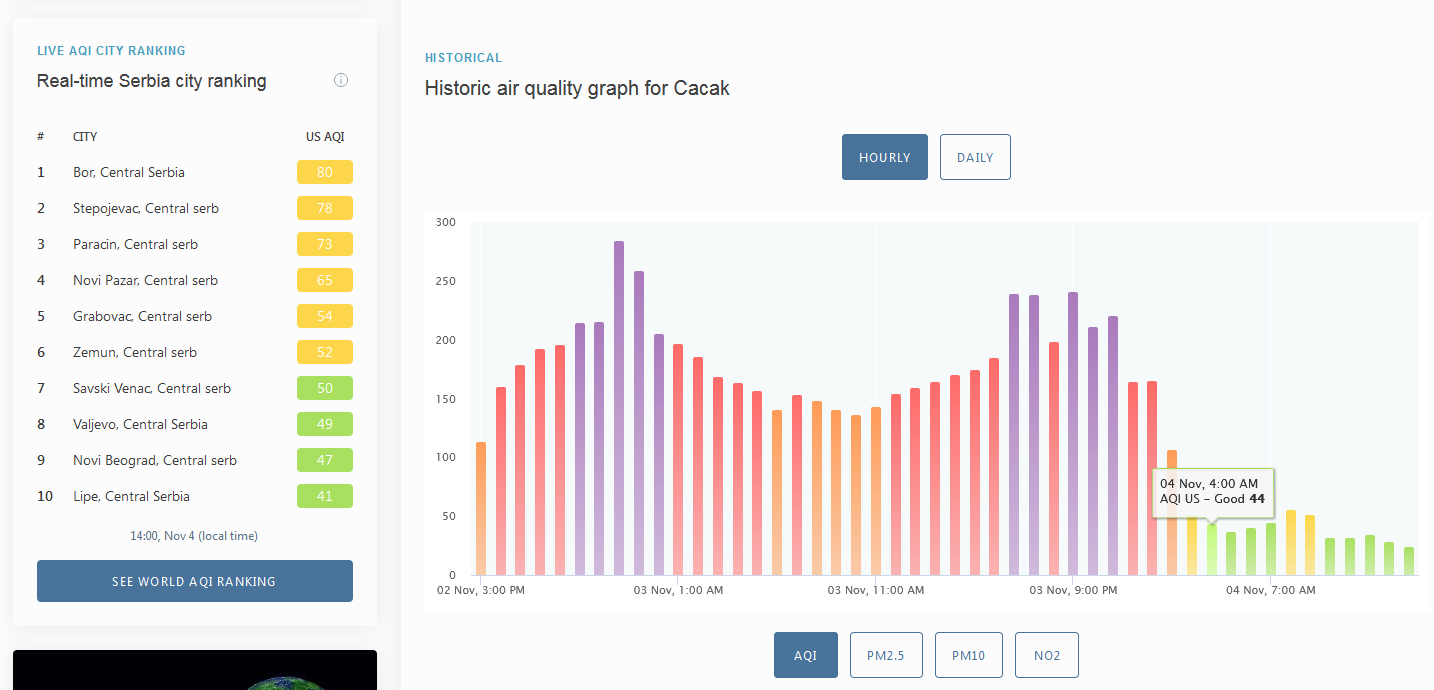Viewport: 1434px width, 690px height.
Task: Open Stepojevac city ranking entry
Action: 146,208
